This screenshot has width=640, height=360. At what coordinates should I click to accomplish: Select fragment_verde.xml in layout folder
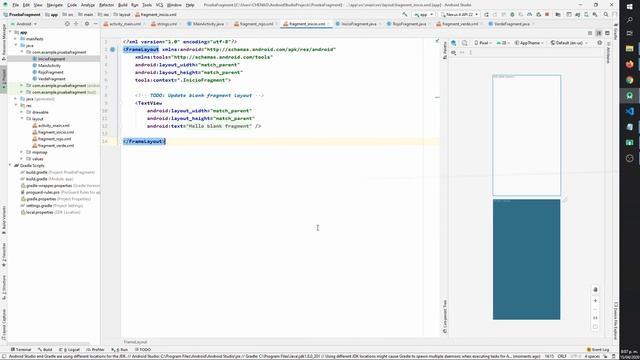[x=56, y=146]
